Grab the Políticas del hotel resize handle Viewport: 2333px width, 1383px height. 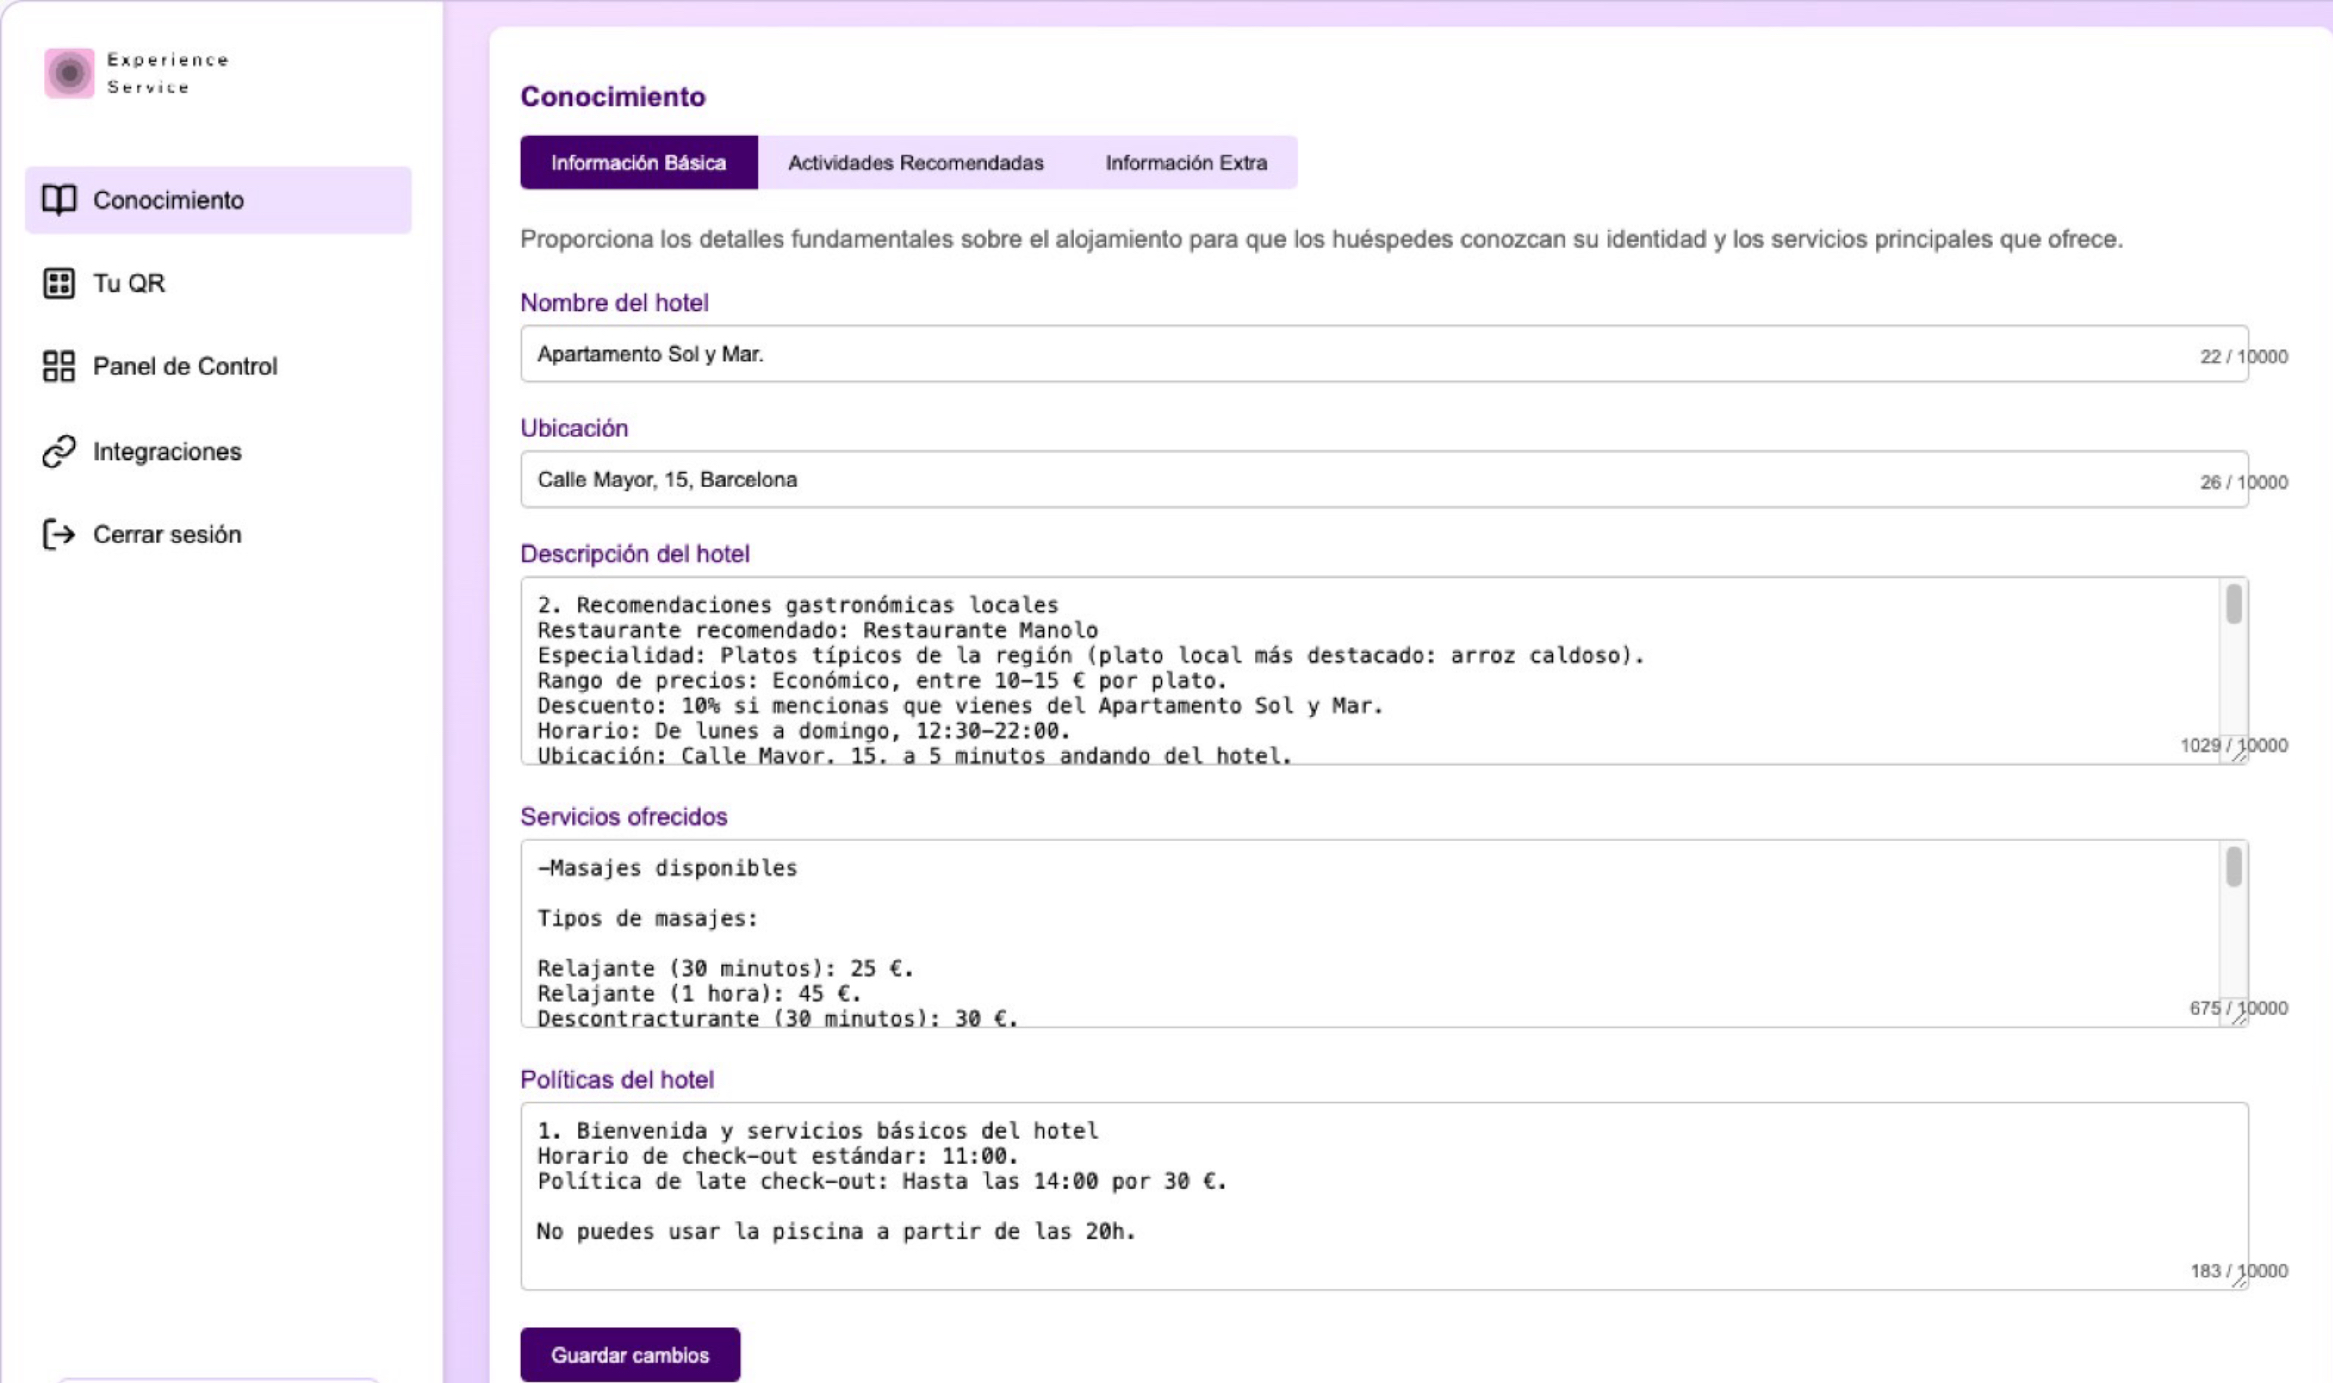[x=2239, y=1282]
